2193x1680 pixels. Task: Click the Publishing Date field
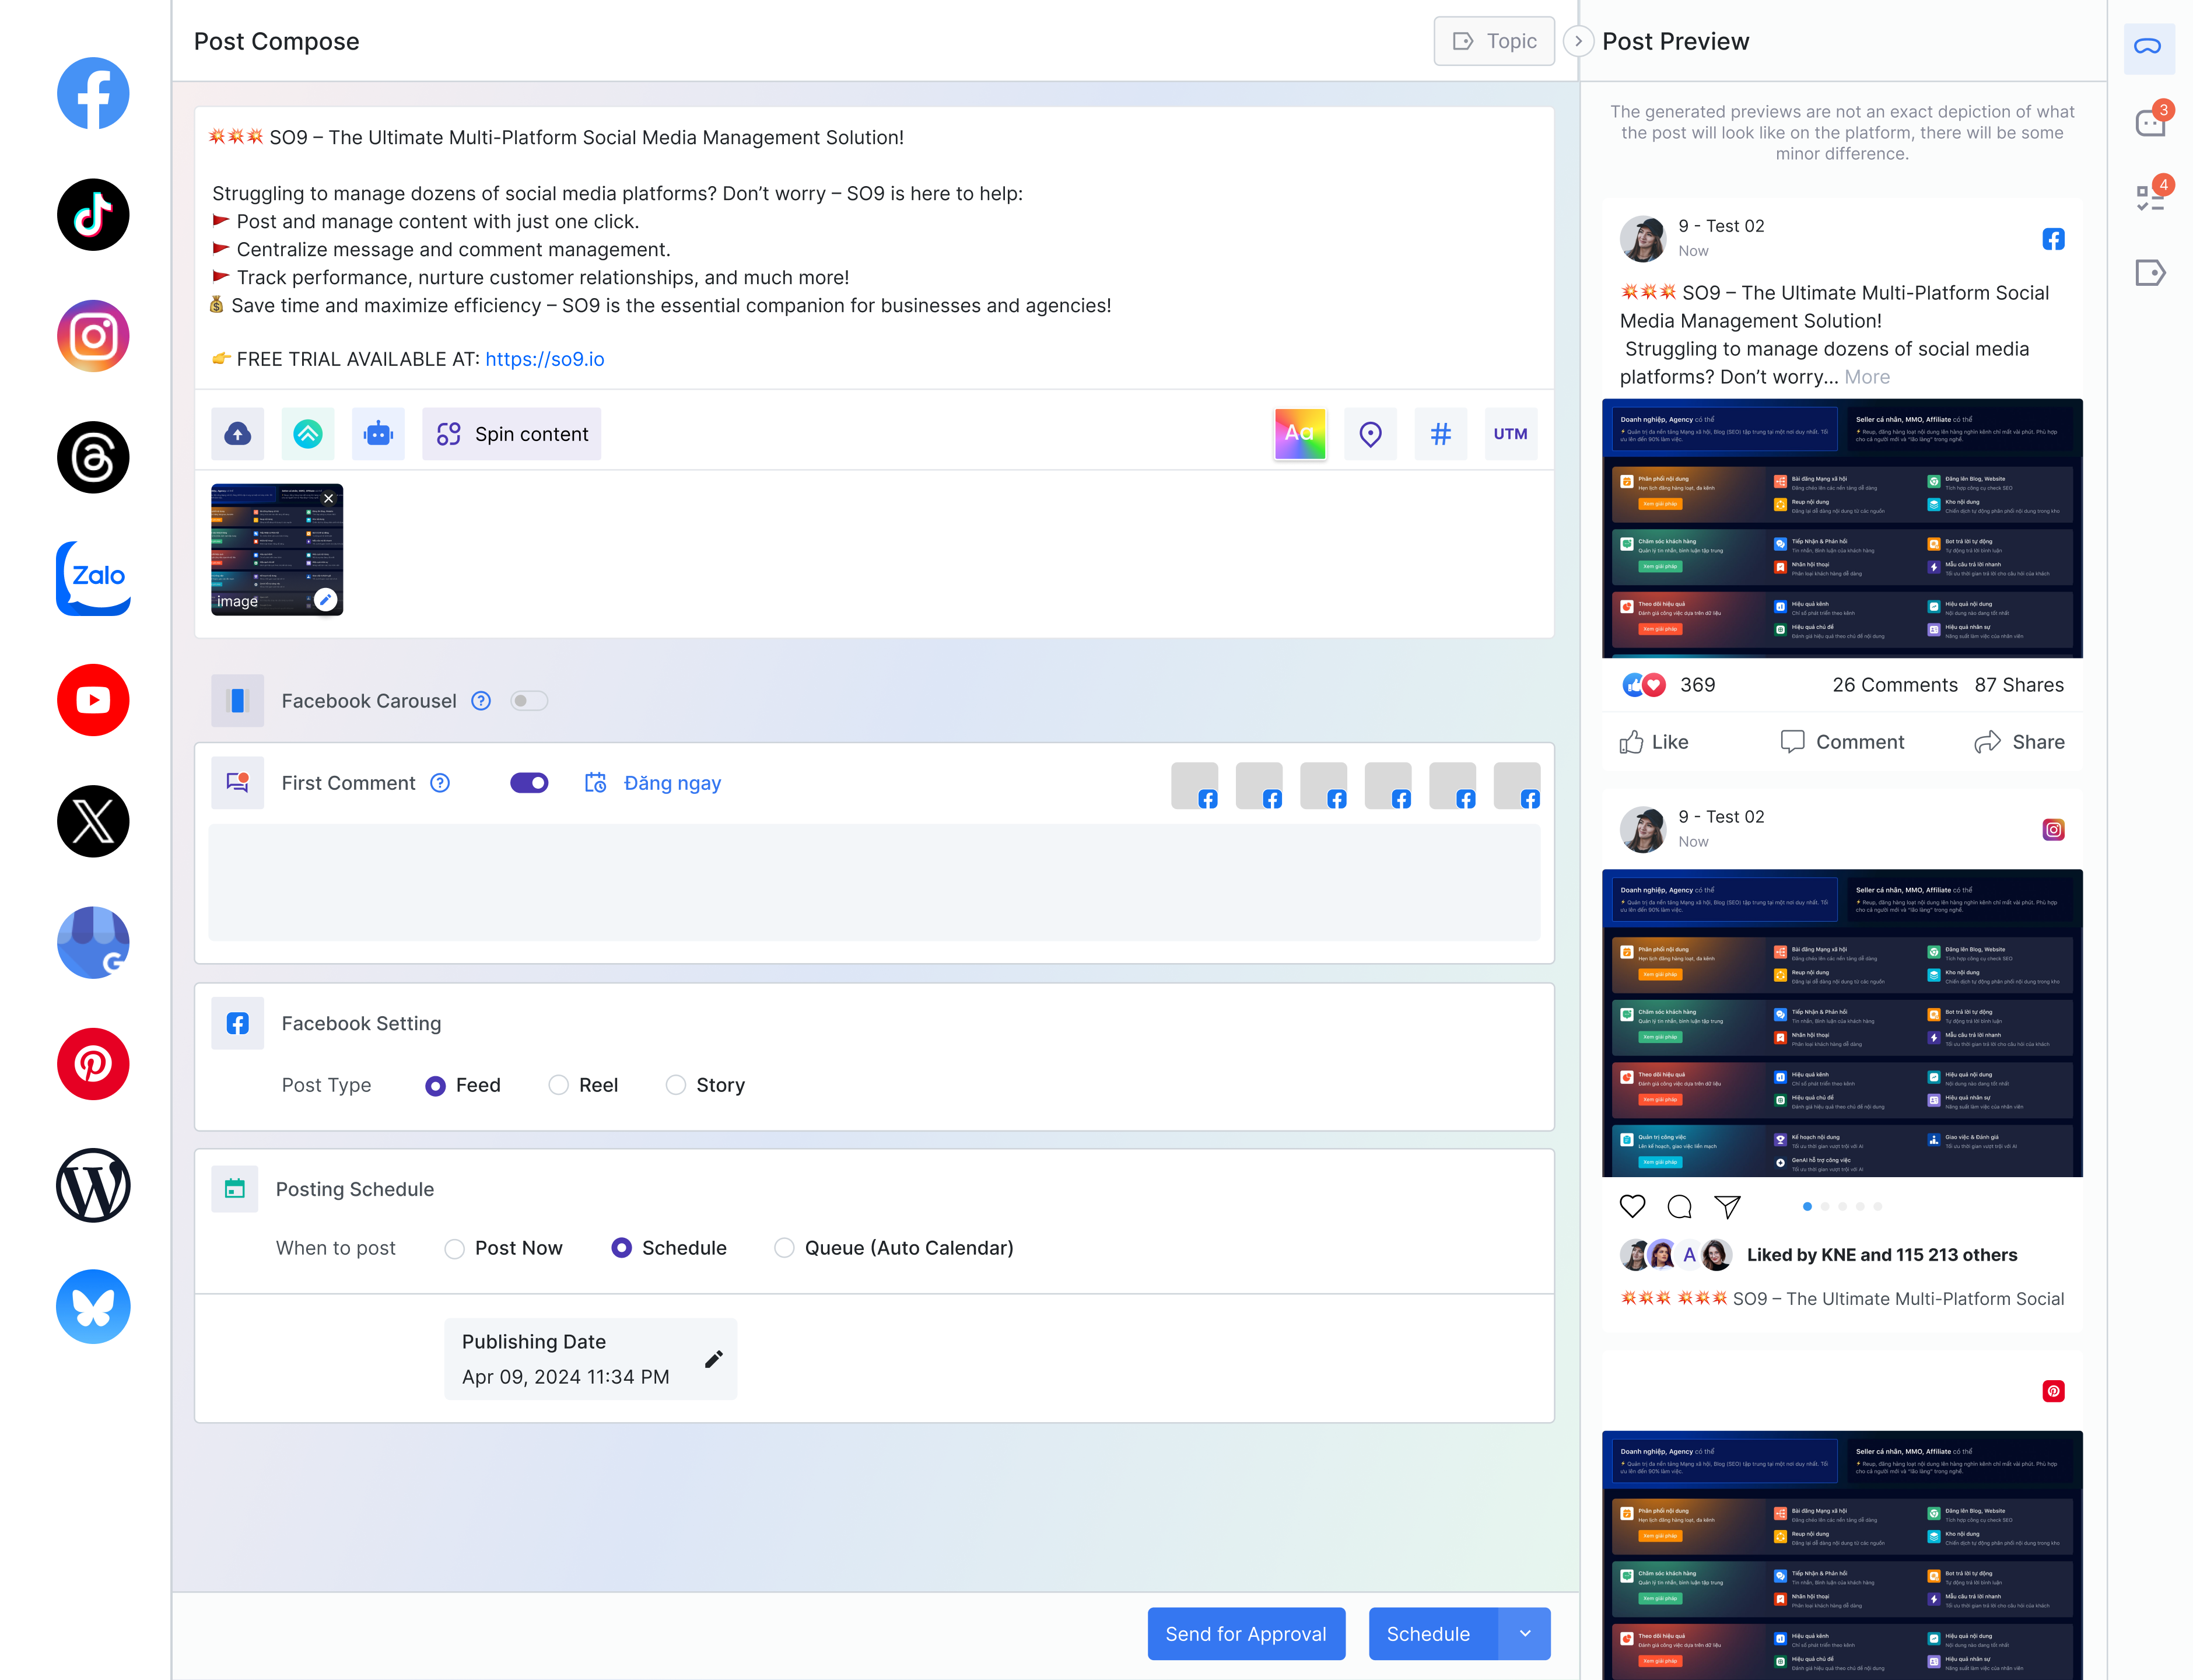tap(591, 1359)
